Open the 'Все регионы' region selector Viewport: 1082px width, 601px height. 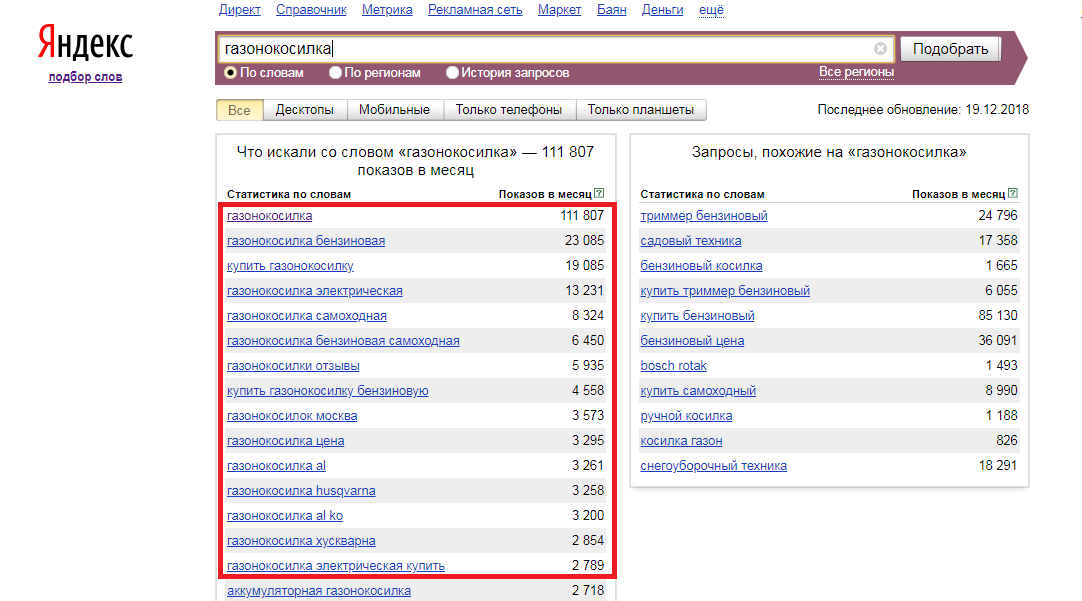point(856,72)
